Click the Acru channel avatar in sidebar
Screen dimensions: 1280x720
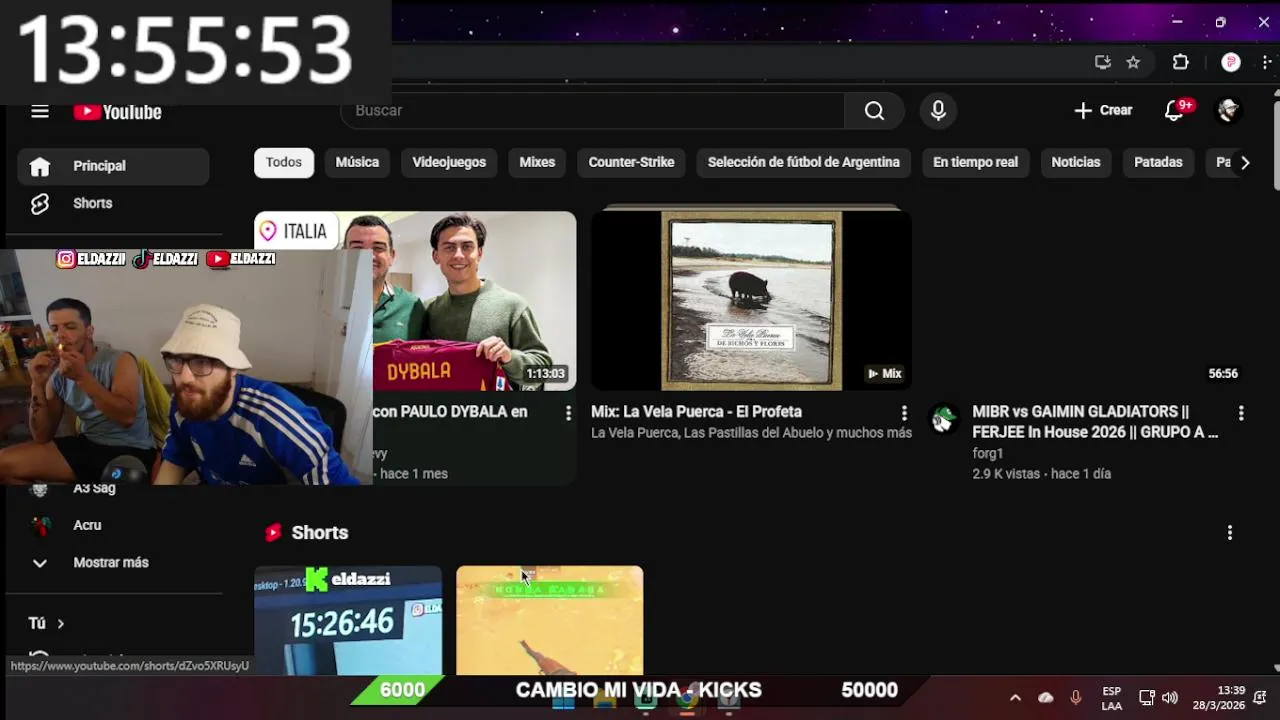pyautogui.click(x=40, y=525)
